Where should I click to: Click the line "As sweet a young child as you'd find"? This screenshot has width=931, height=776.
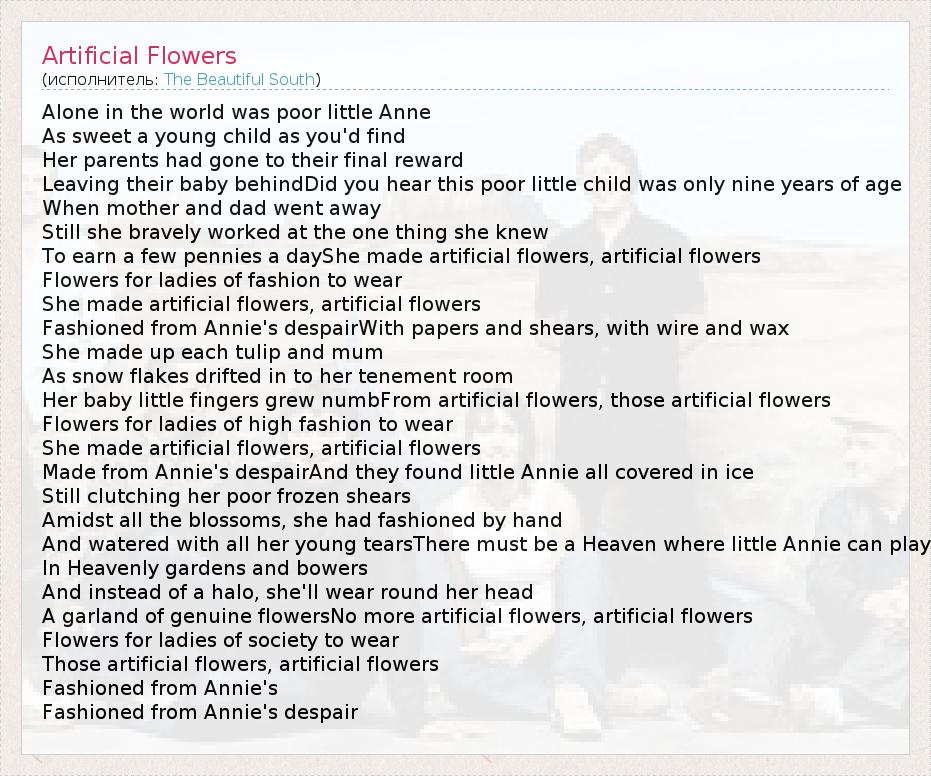(x=223, y=136)
